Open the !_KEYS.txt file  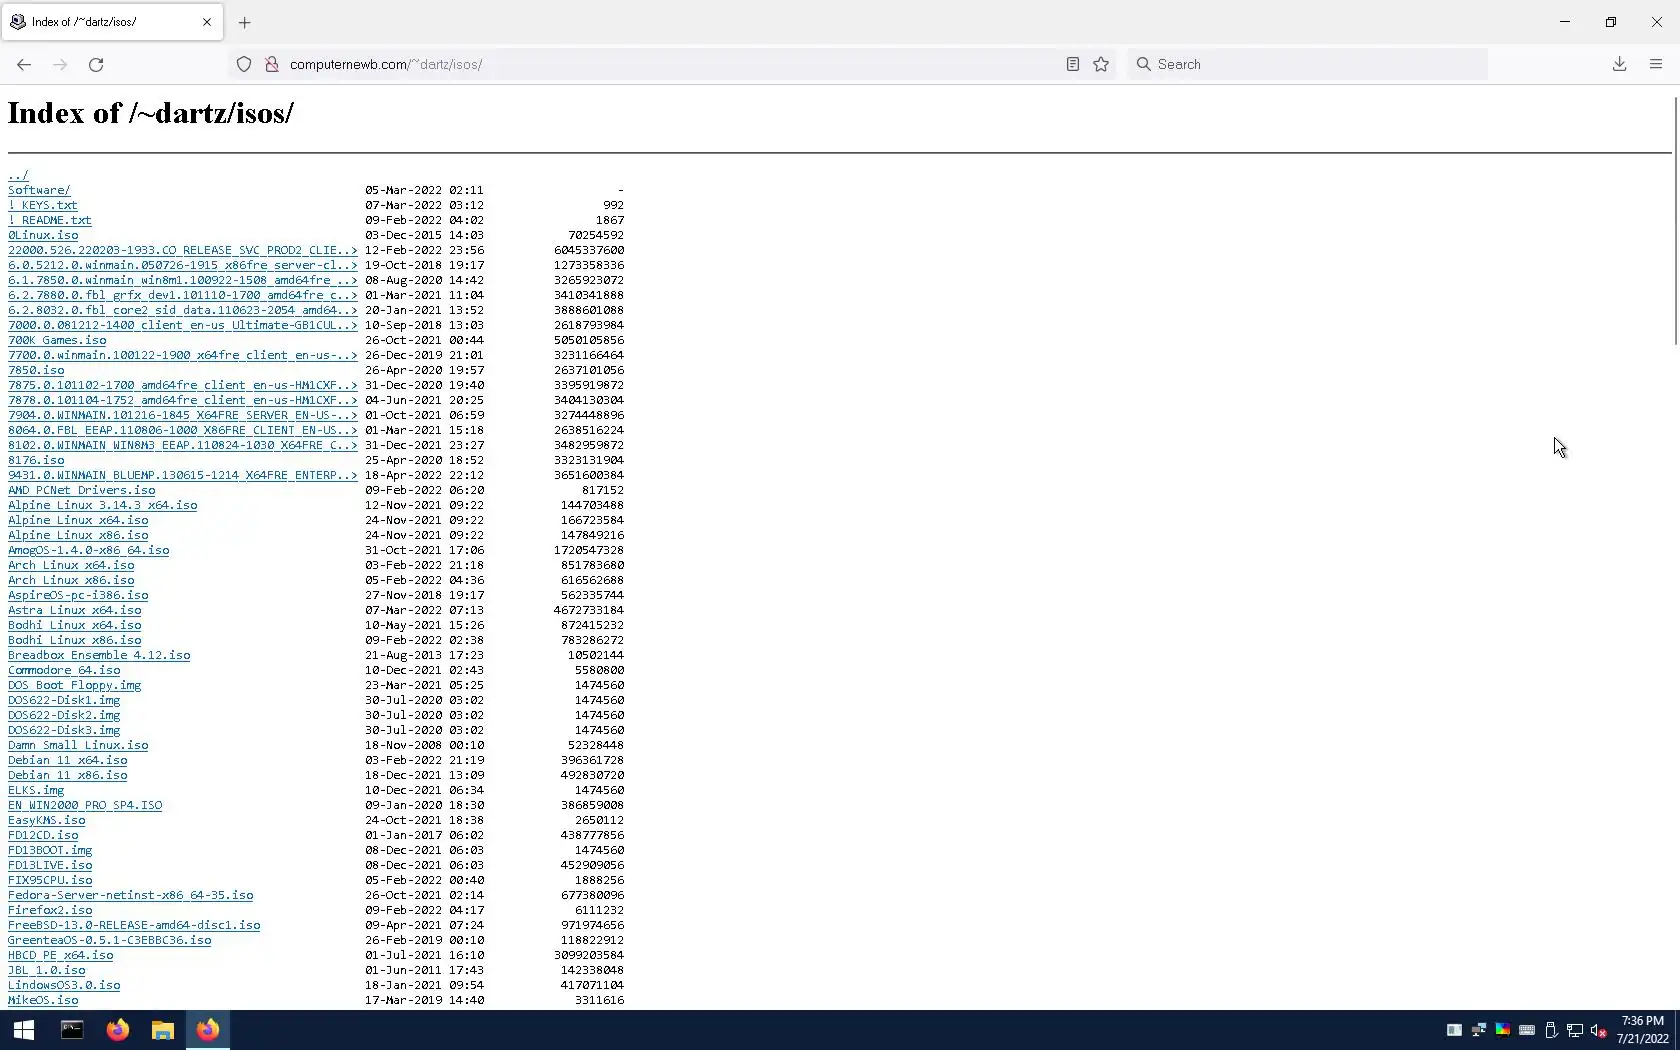[x=43, y=205]
